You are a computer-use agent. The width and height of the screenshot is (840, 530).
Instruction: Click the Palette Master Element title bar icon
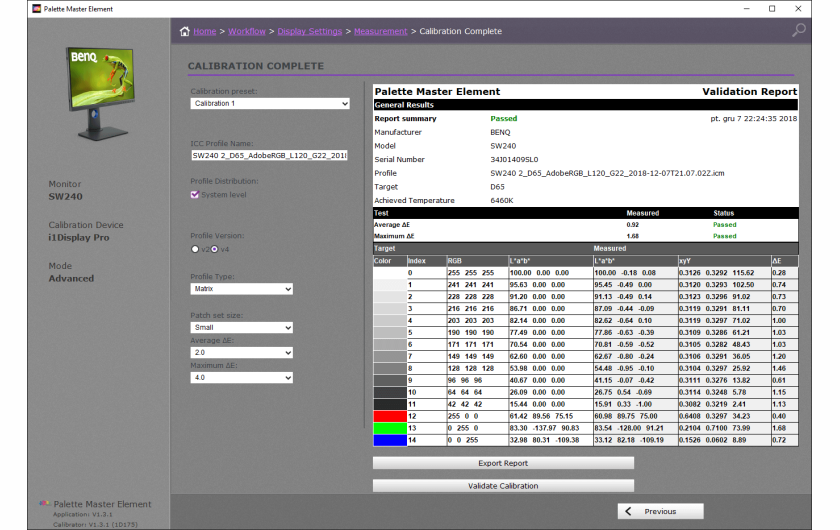[x=36, y=9]
